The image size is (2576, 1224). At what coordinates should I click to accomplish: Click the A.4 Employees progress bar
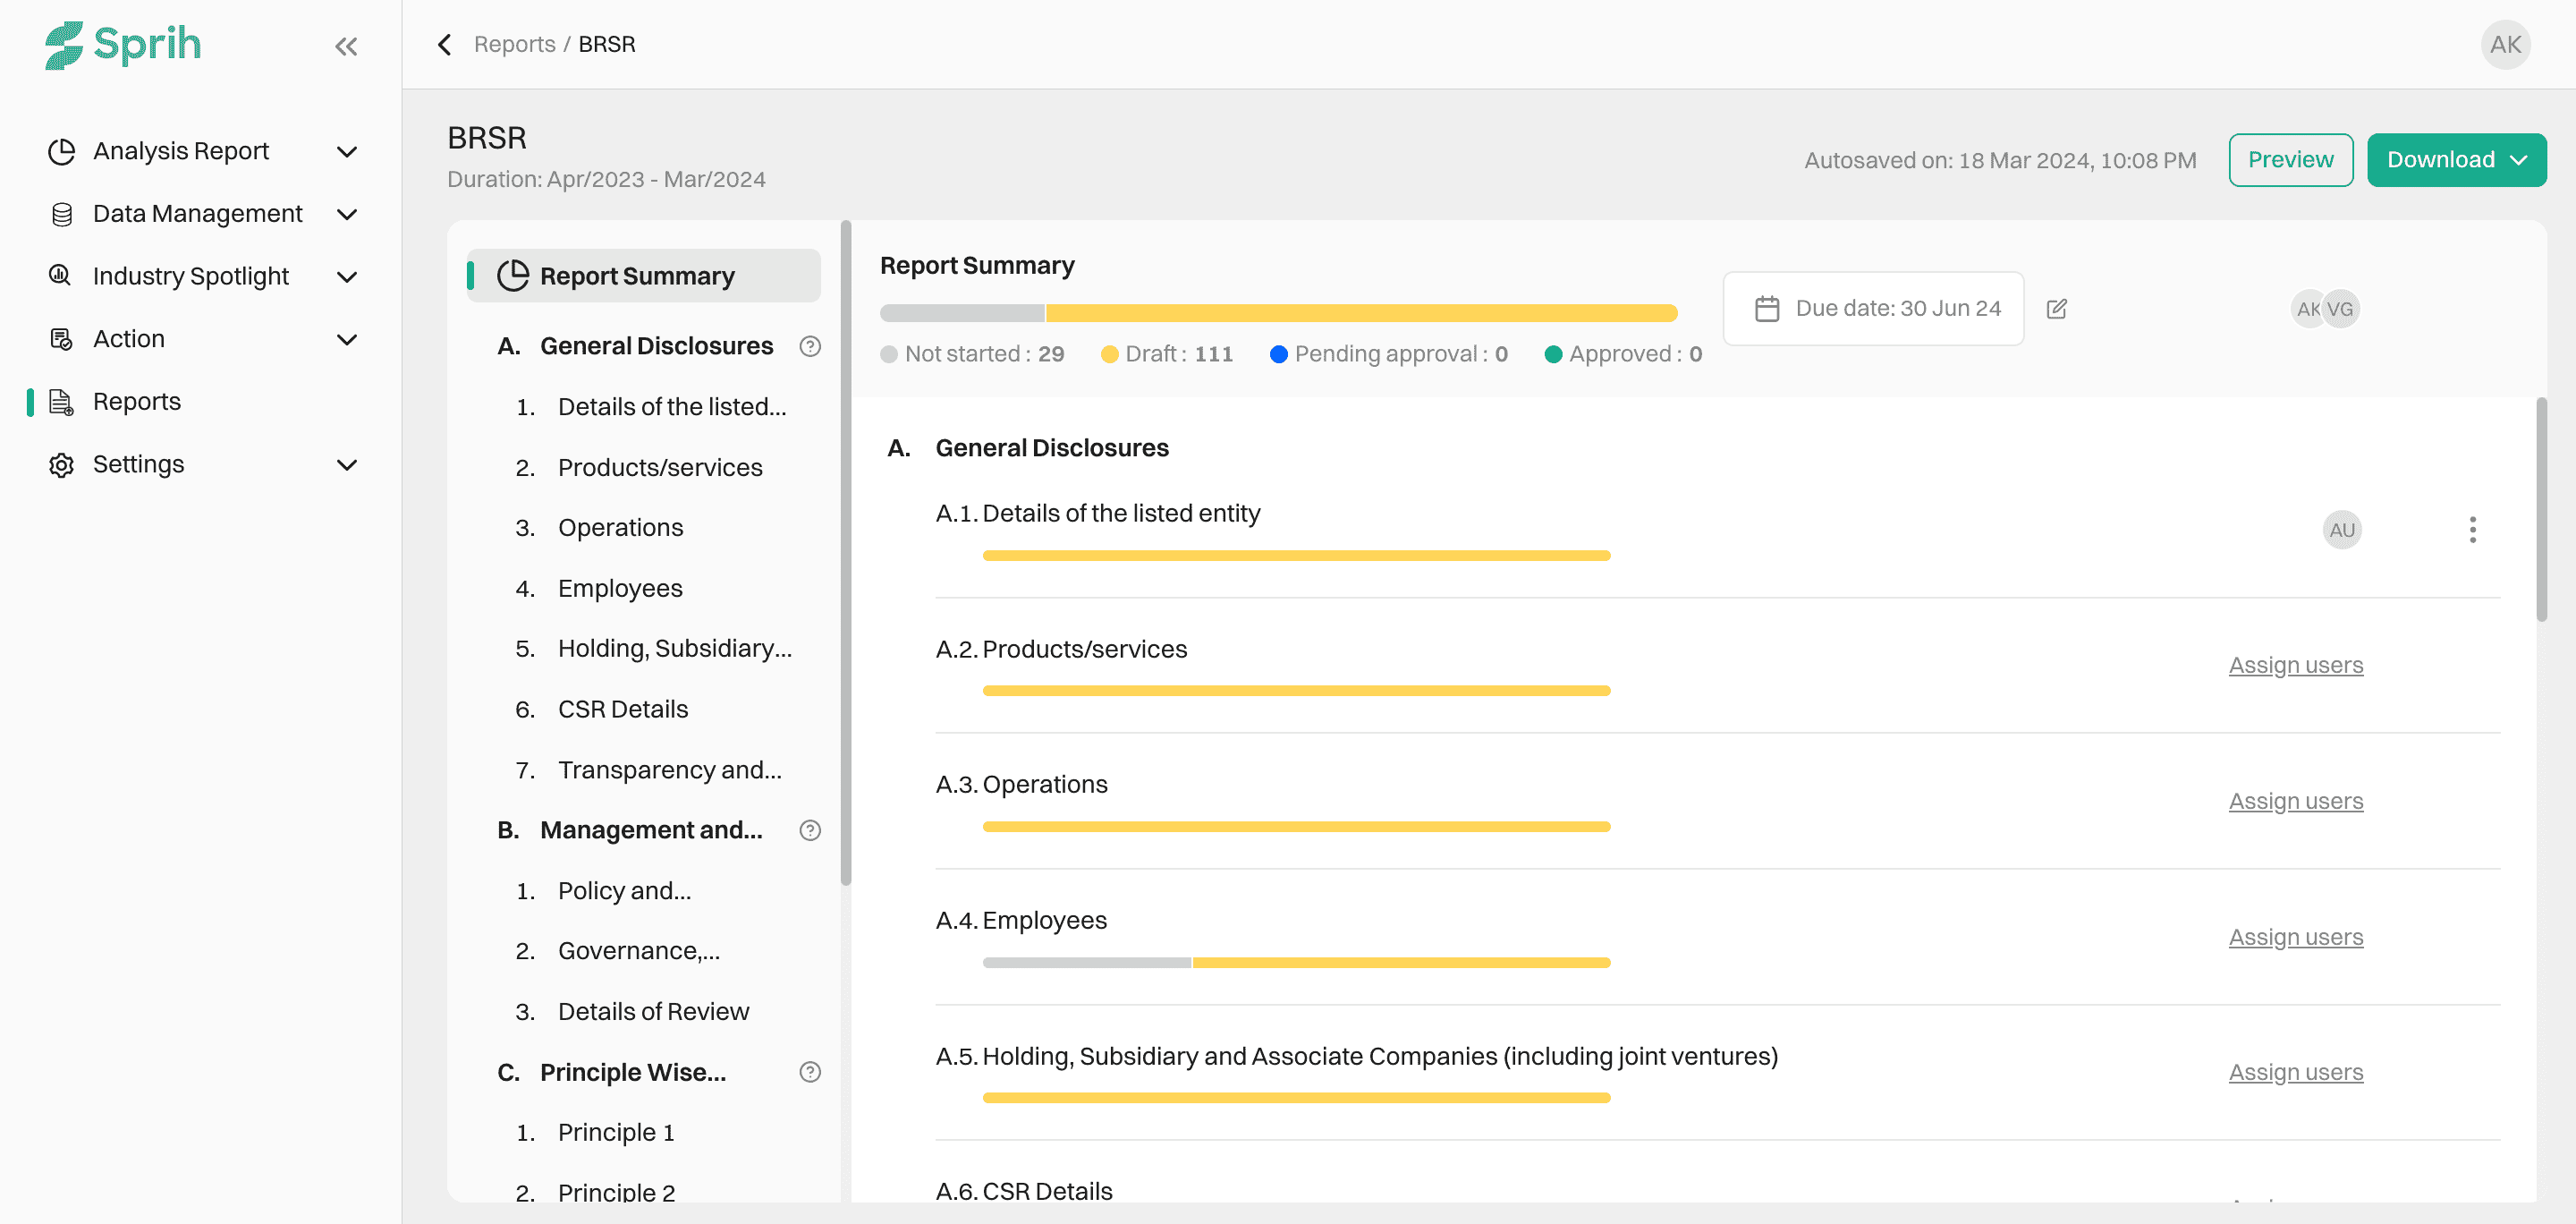coord(1296,963)
